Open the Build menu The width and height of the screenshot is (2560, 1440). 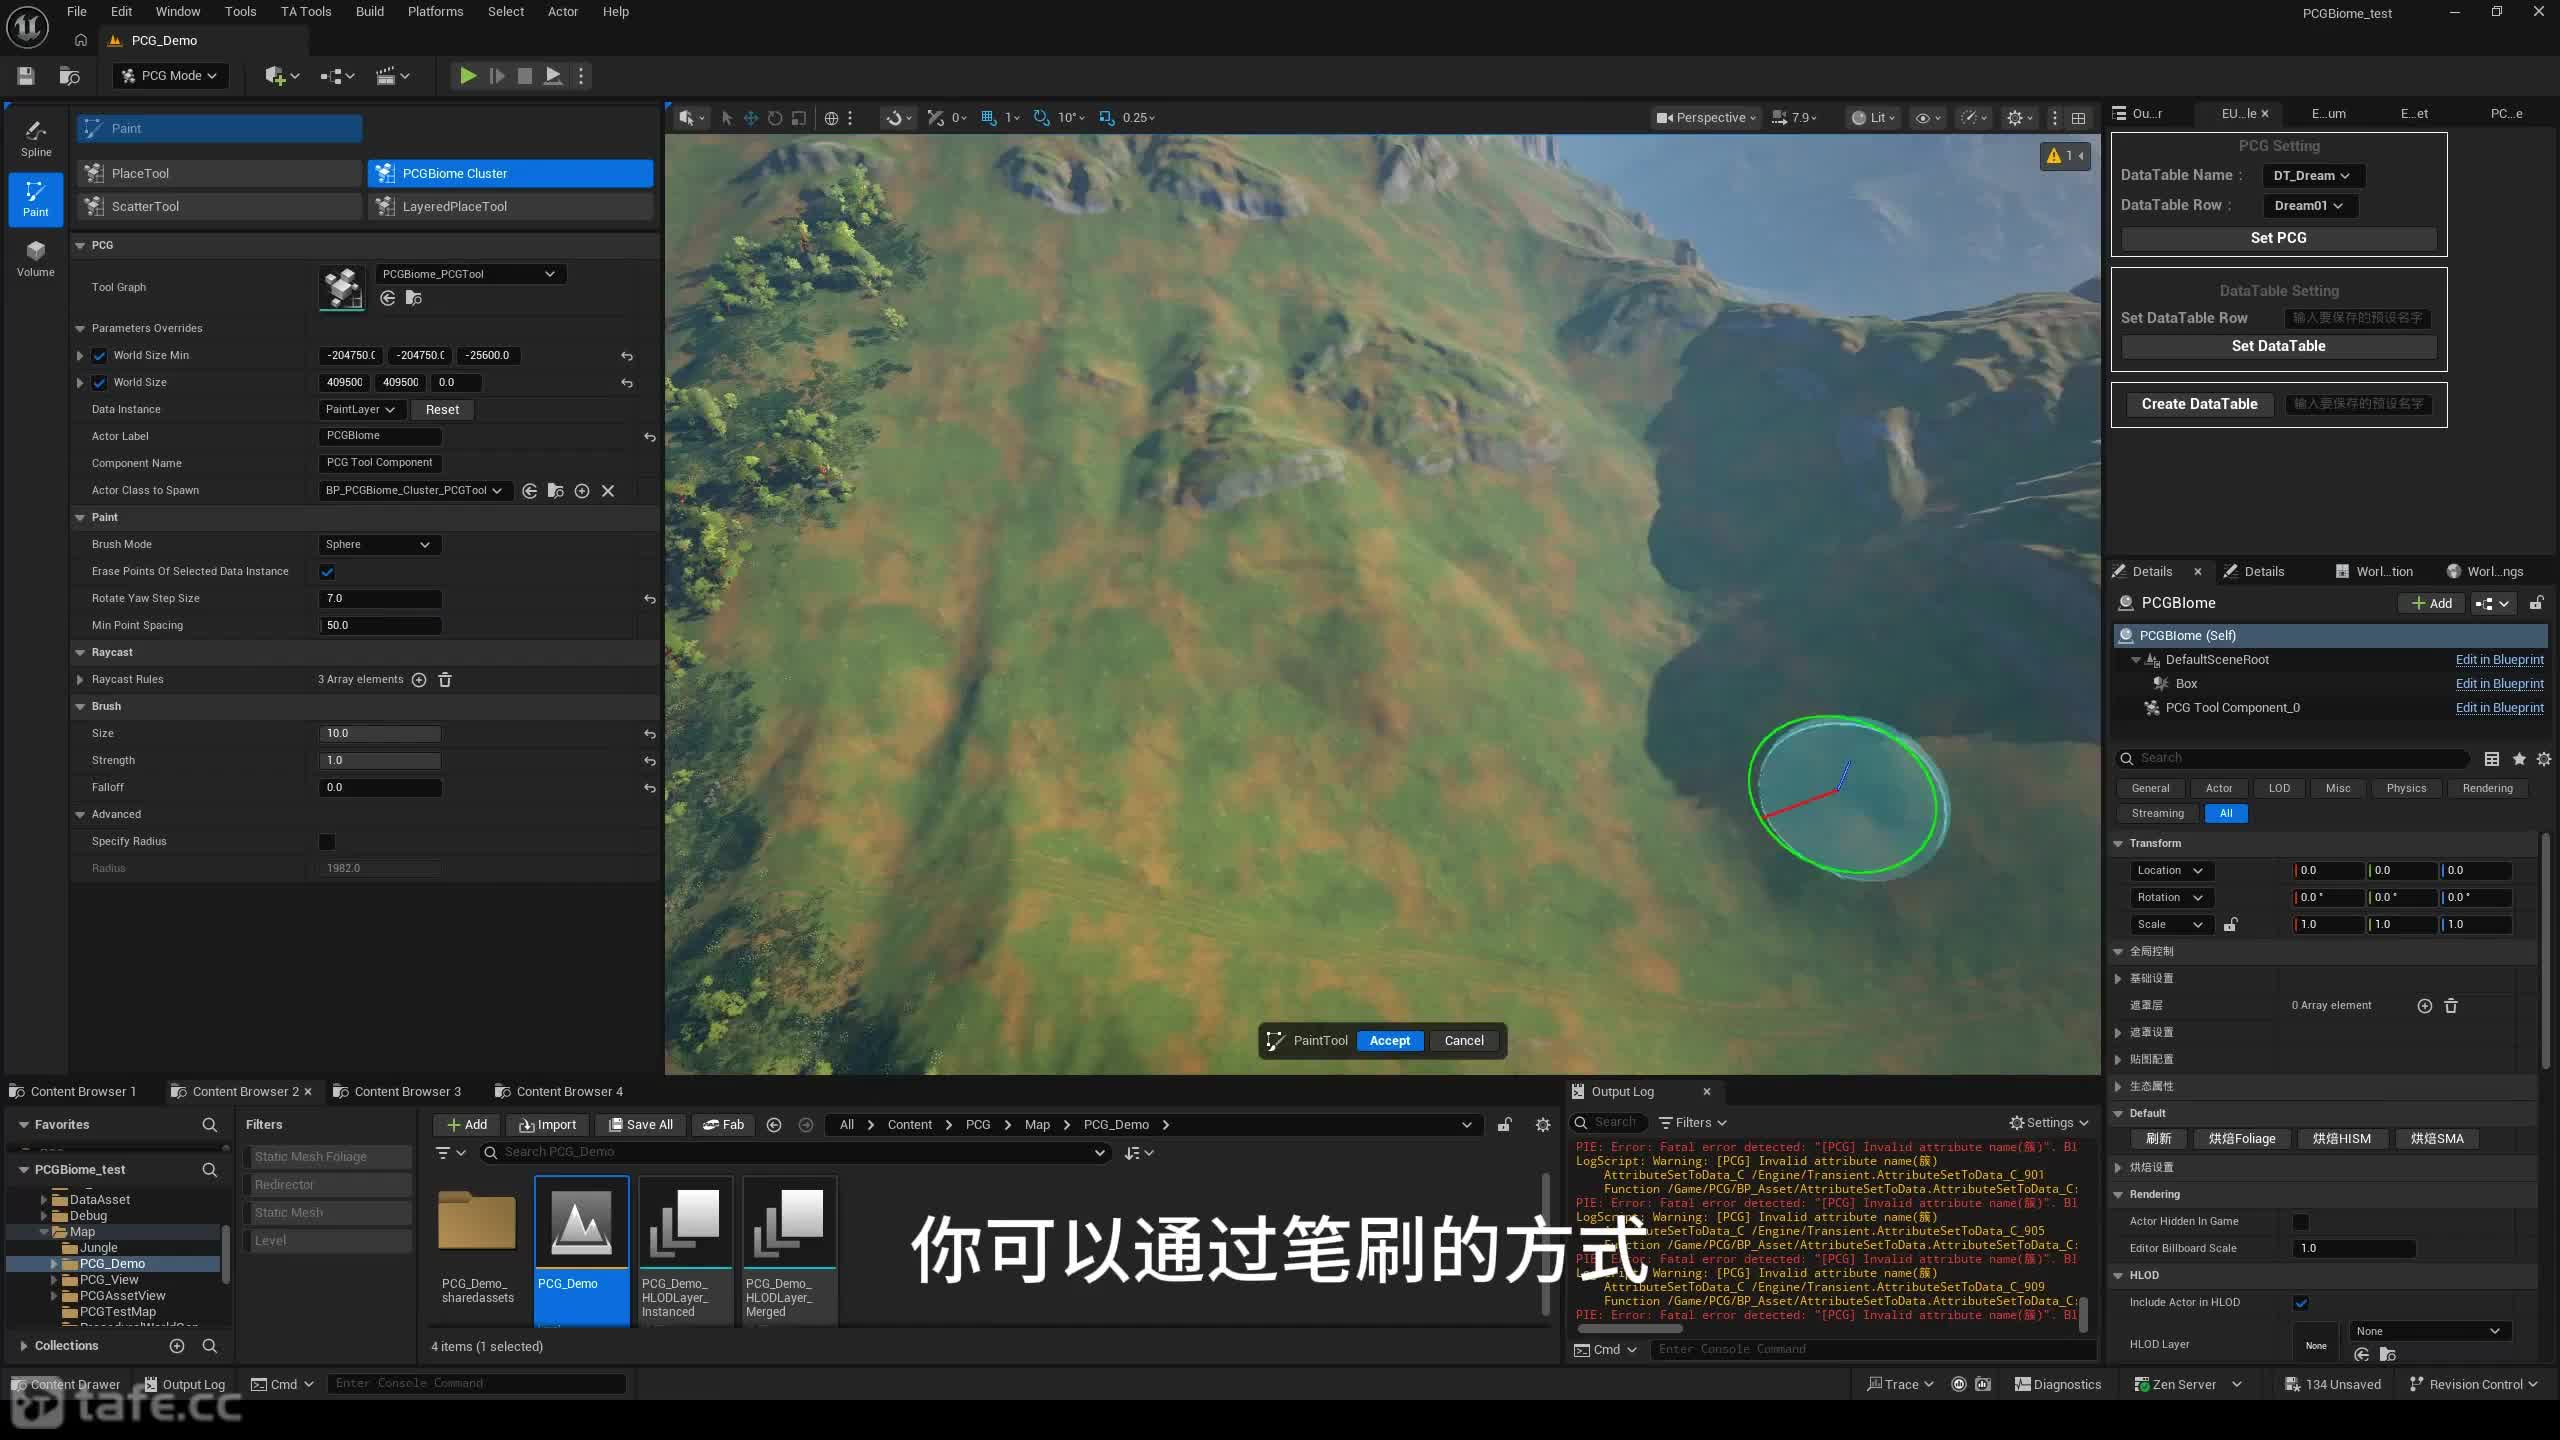pos(370,12)
